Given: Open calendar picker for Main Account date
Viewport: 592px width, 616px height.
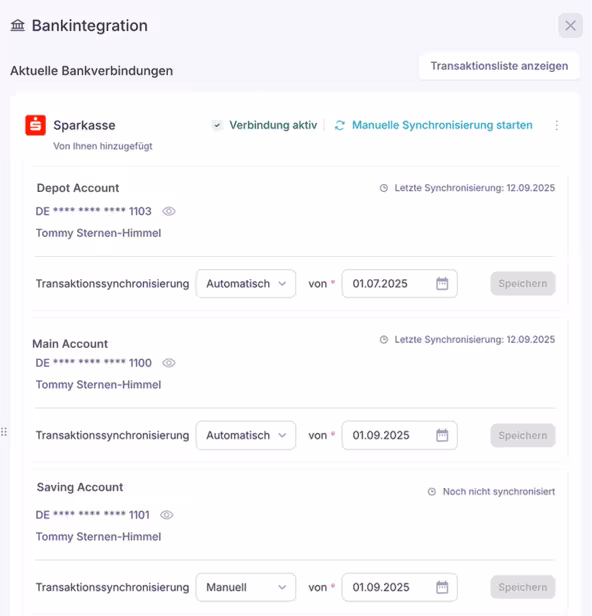Looking at the screenshot, I should [x=442, y=435].
